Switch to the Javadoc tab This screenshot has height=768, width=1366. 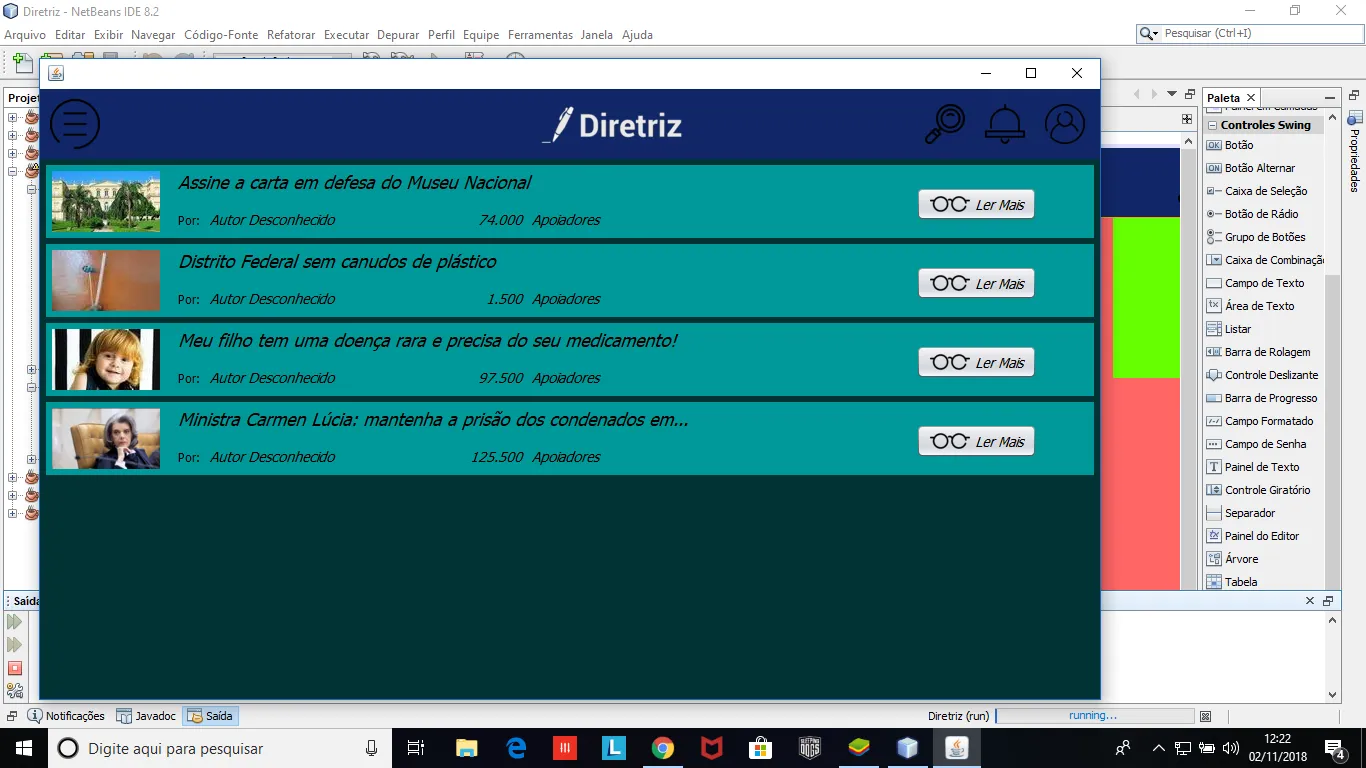(x=146, y=716)
